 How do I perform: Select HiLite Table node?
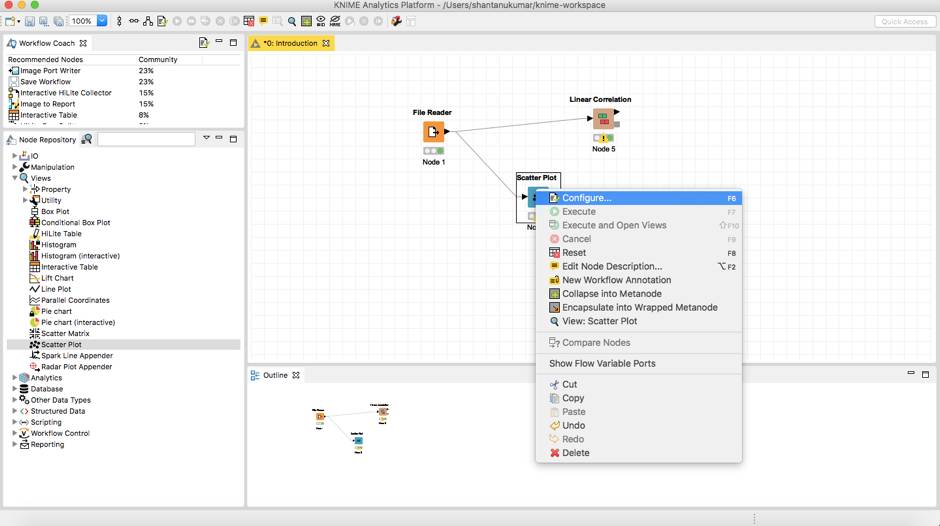coord(61,233)
